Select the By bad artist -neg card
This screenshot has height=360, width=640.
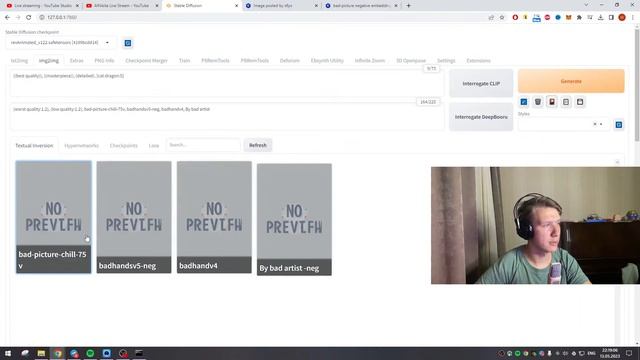coord(294,220)
